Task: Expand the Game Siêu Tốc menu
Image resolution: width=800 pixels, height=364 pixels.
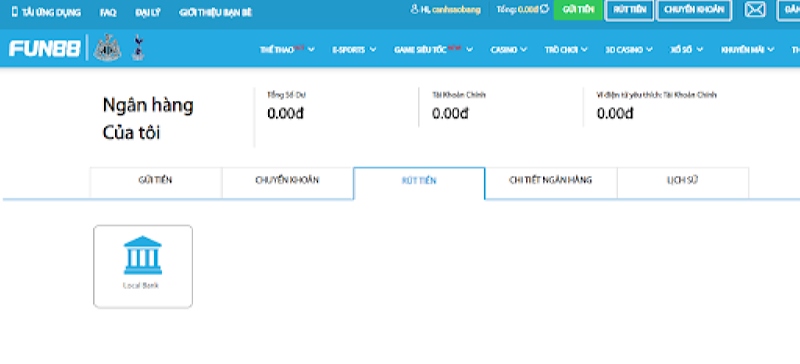Action: 433,50
